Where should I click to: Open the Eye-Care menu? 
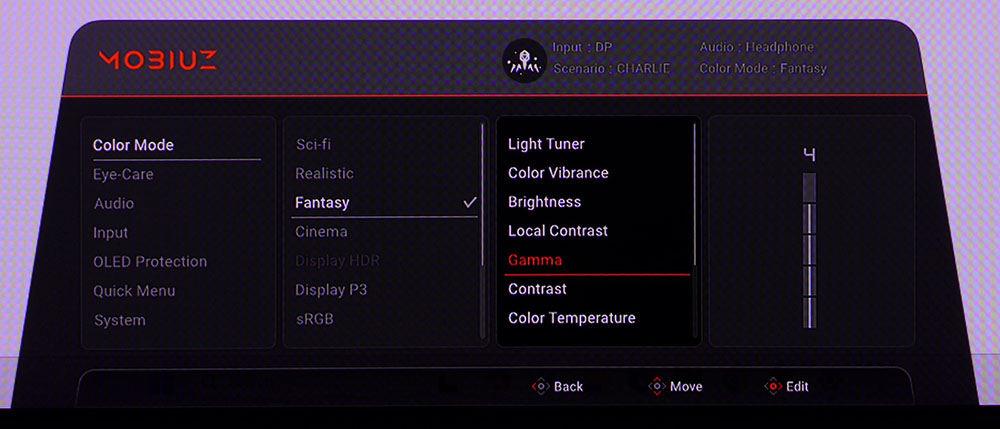123,174
